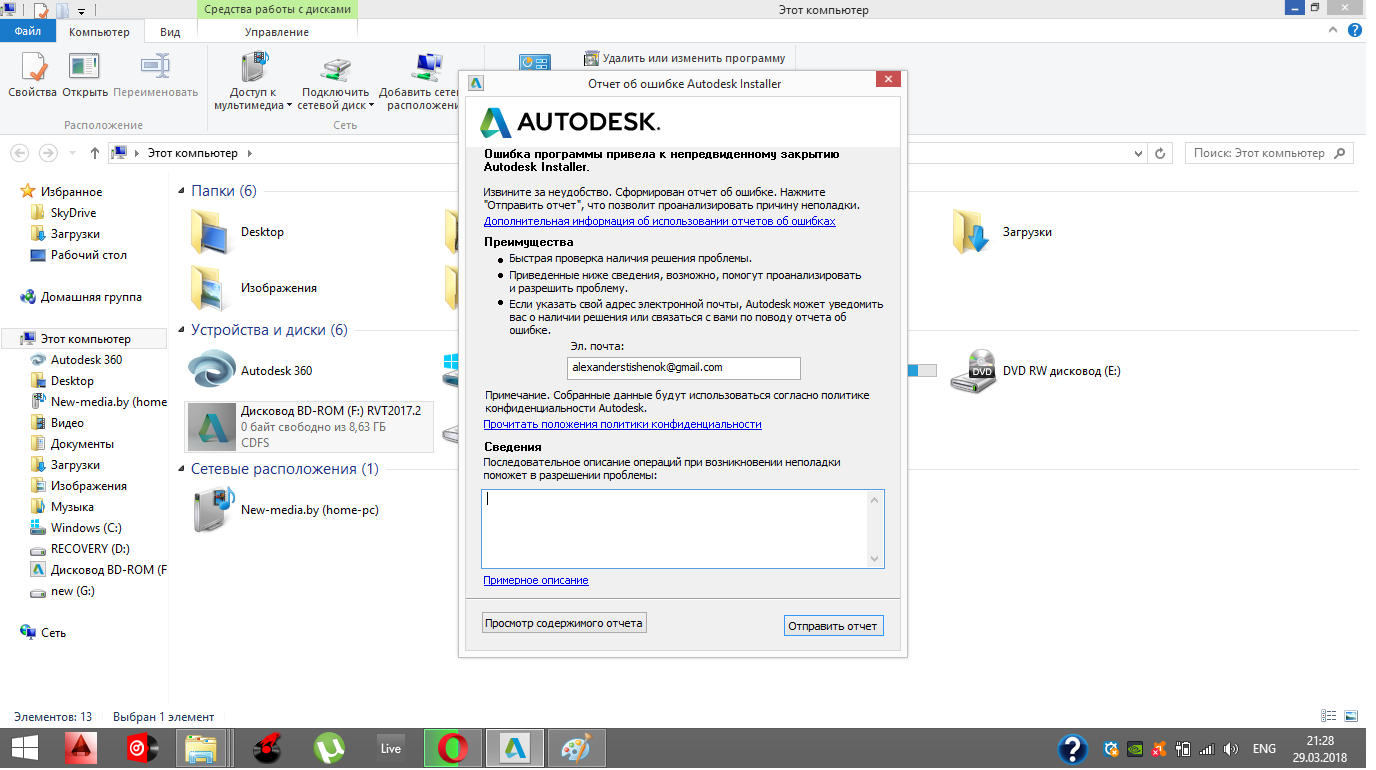Screen dimensions: 1376x770
Task: Open AutoCAD from the taskbar
Action: click(x=82, y=747)
